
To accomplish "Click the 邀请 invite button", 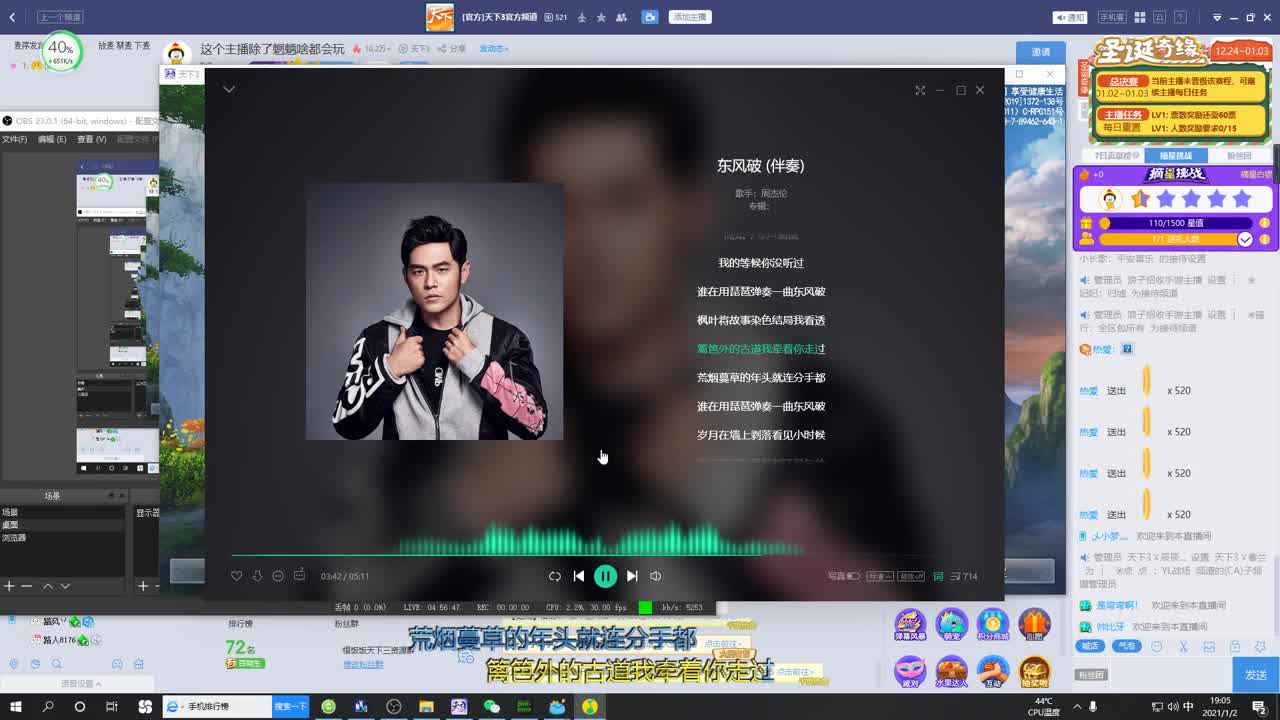I will click(x=1041, y=52).
